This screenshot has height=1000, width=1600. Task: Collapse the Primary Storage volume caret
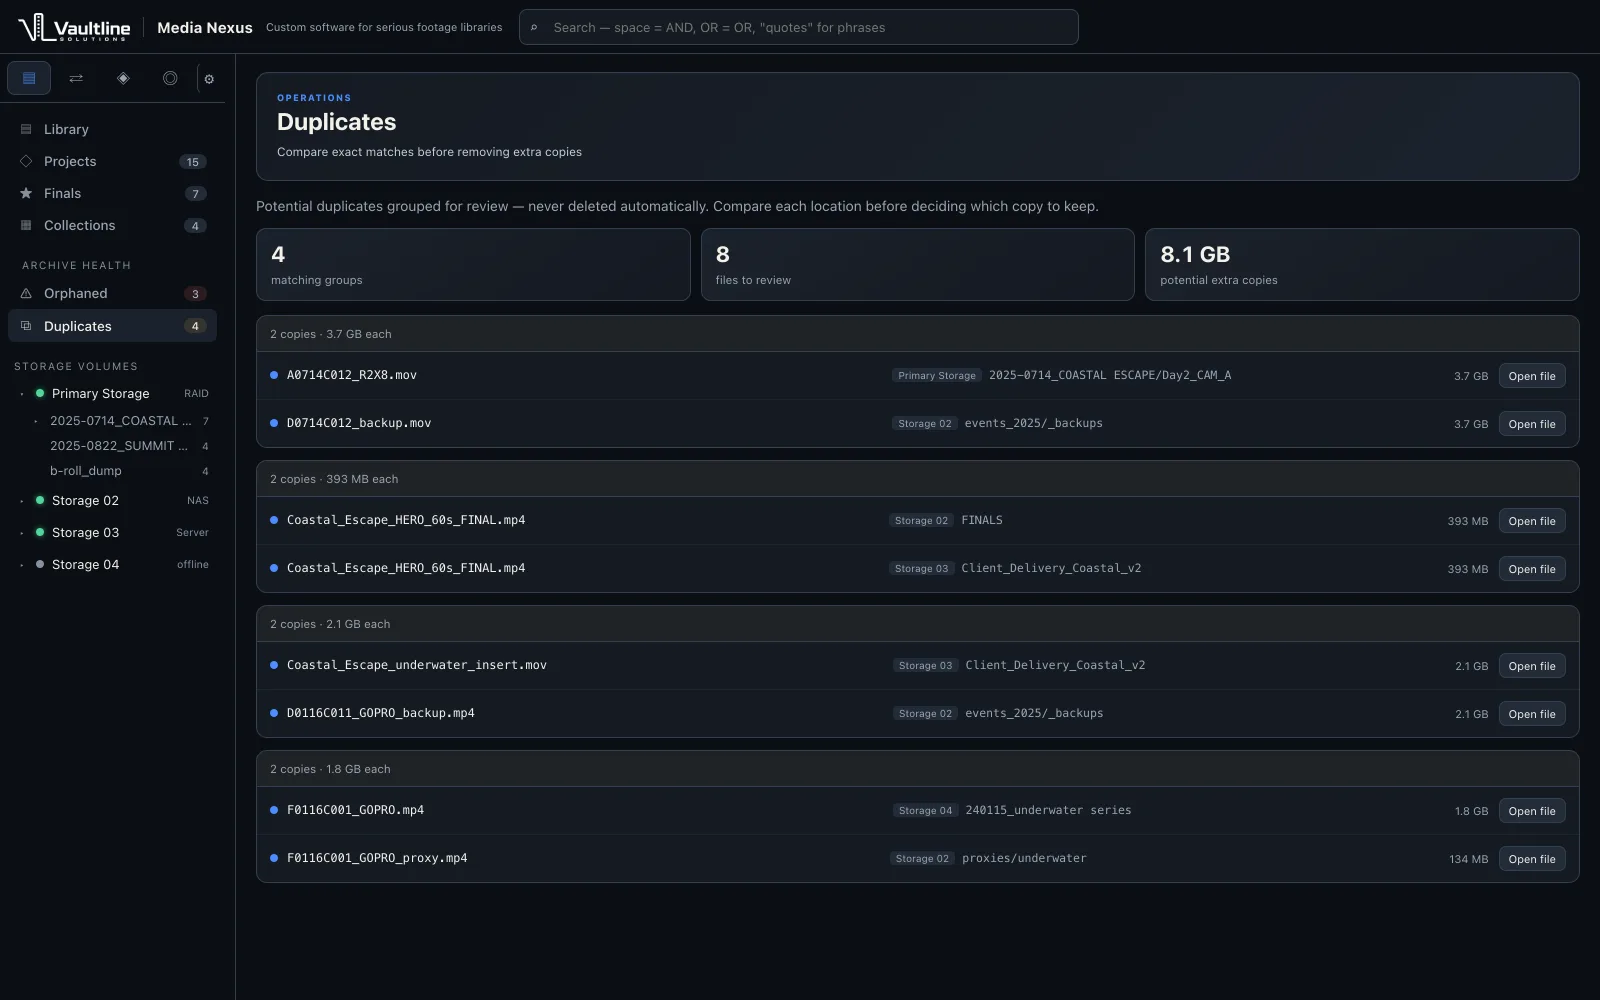tap(22, 394)
